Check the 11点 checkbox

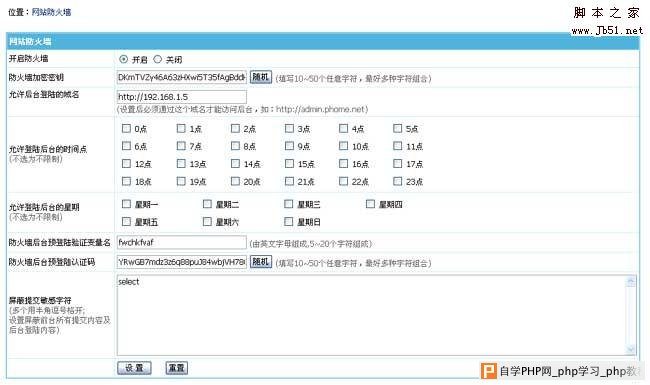(397, 146)
